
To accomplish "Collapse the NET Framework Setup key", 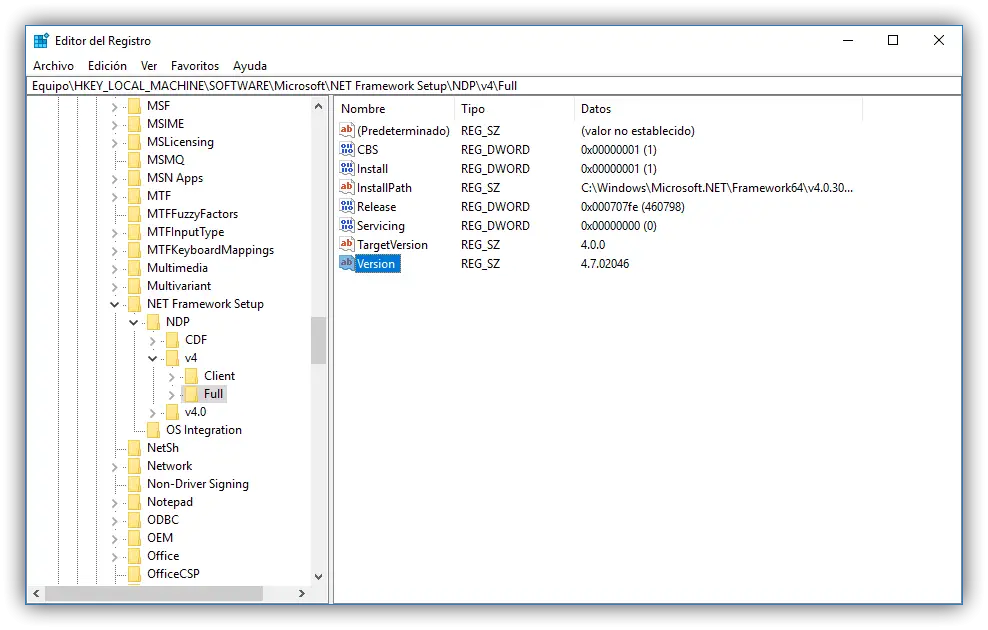I will click(x=114, y=304).
